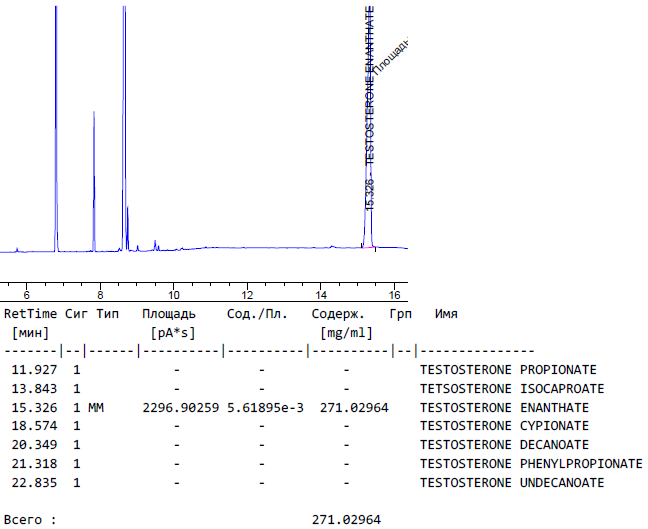Select the TESTOSTERONE DECANOATE row name
This screenshot has height=529, width=648.
pyautogui.click(x=504, y=445)
